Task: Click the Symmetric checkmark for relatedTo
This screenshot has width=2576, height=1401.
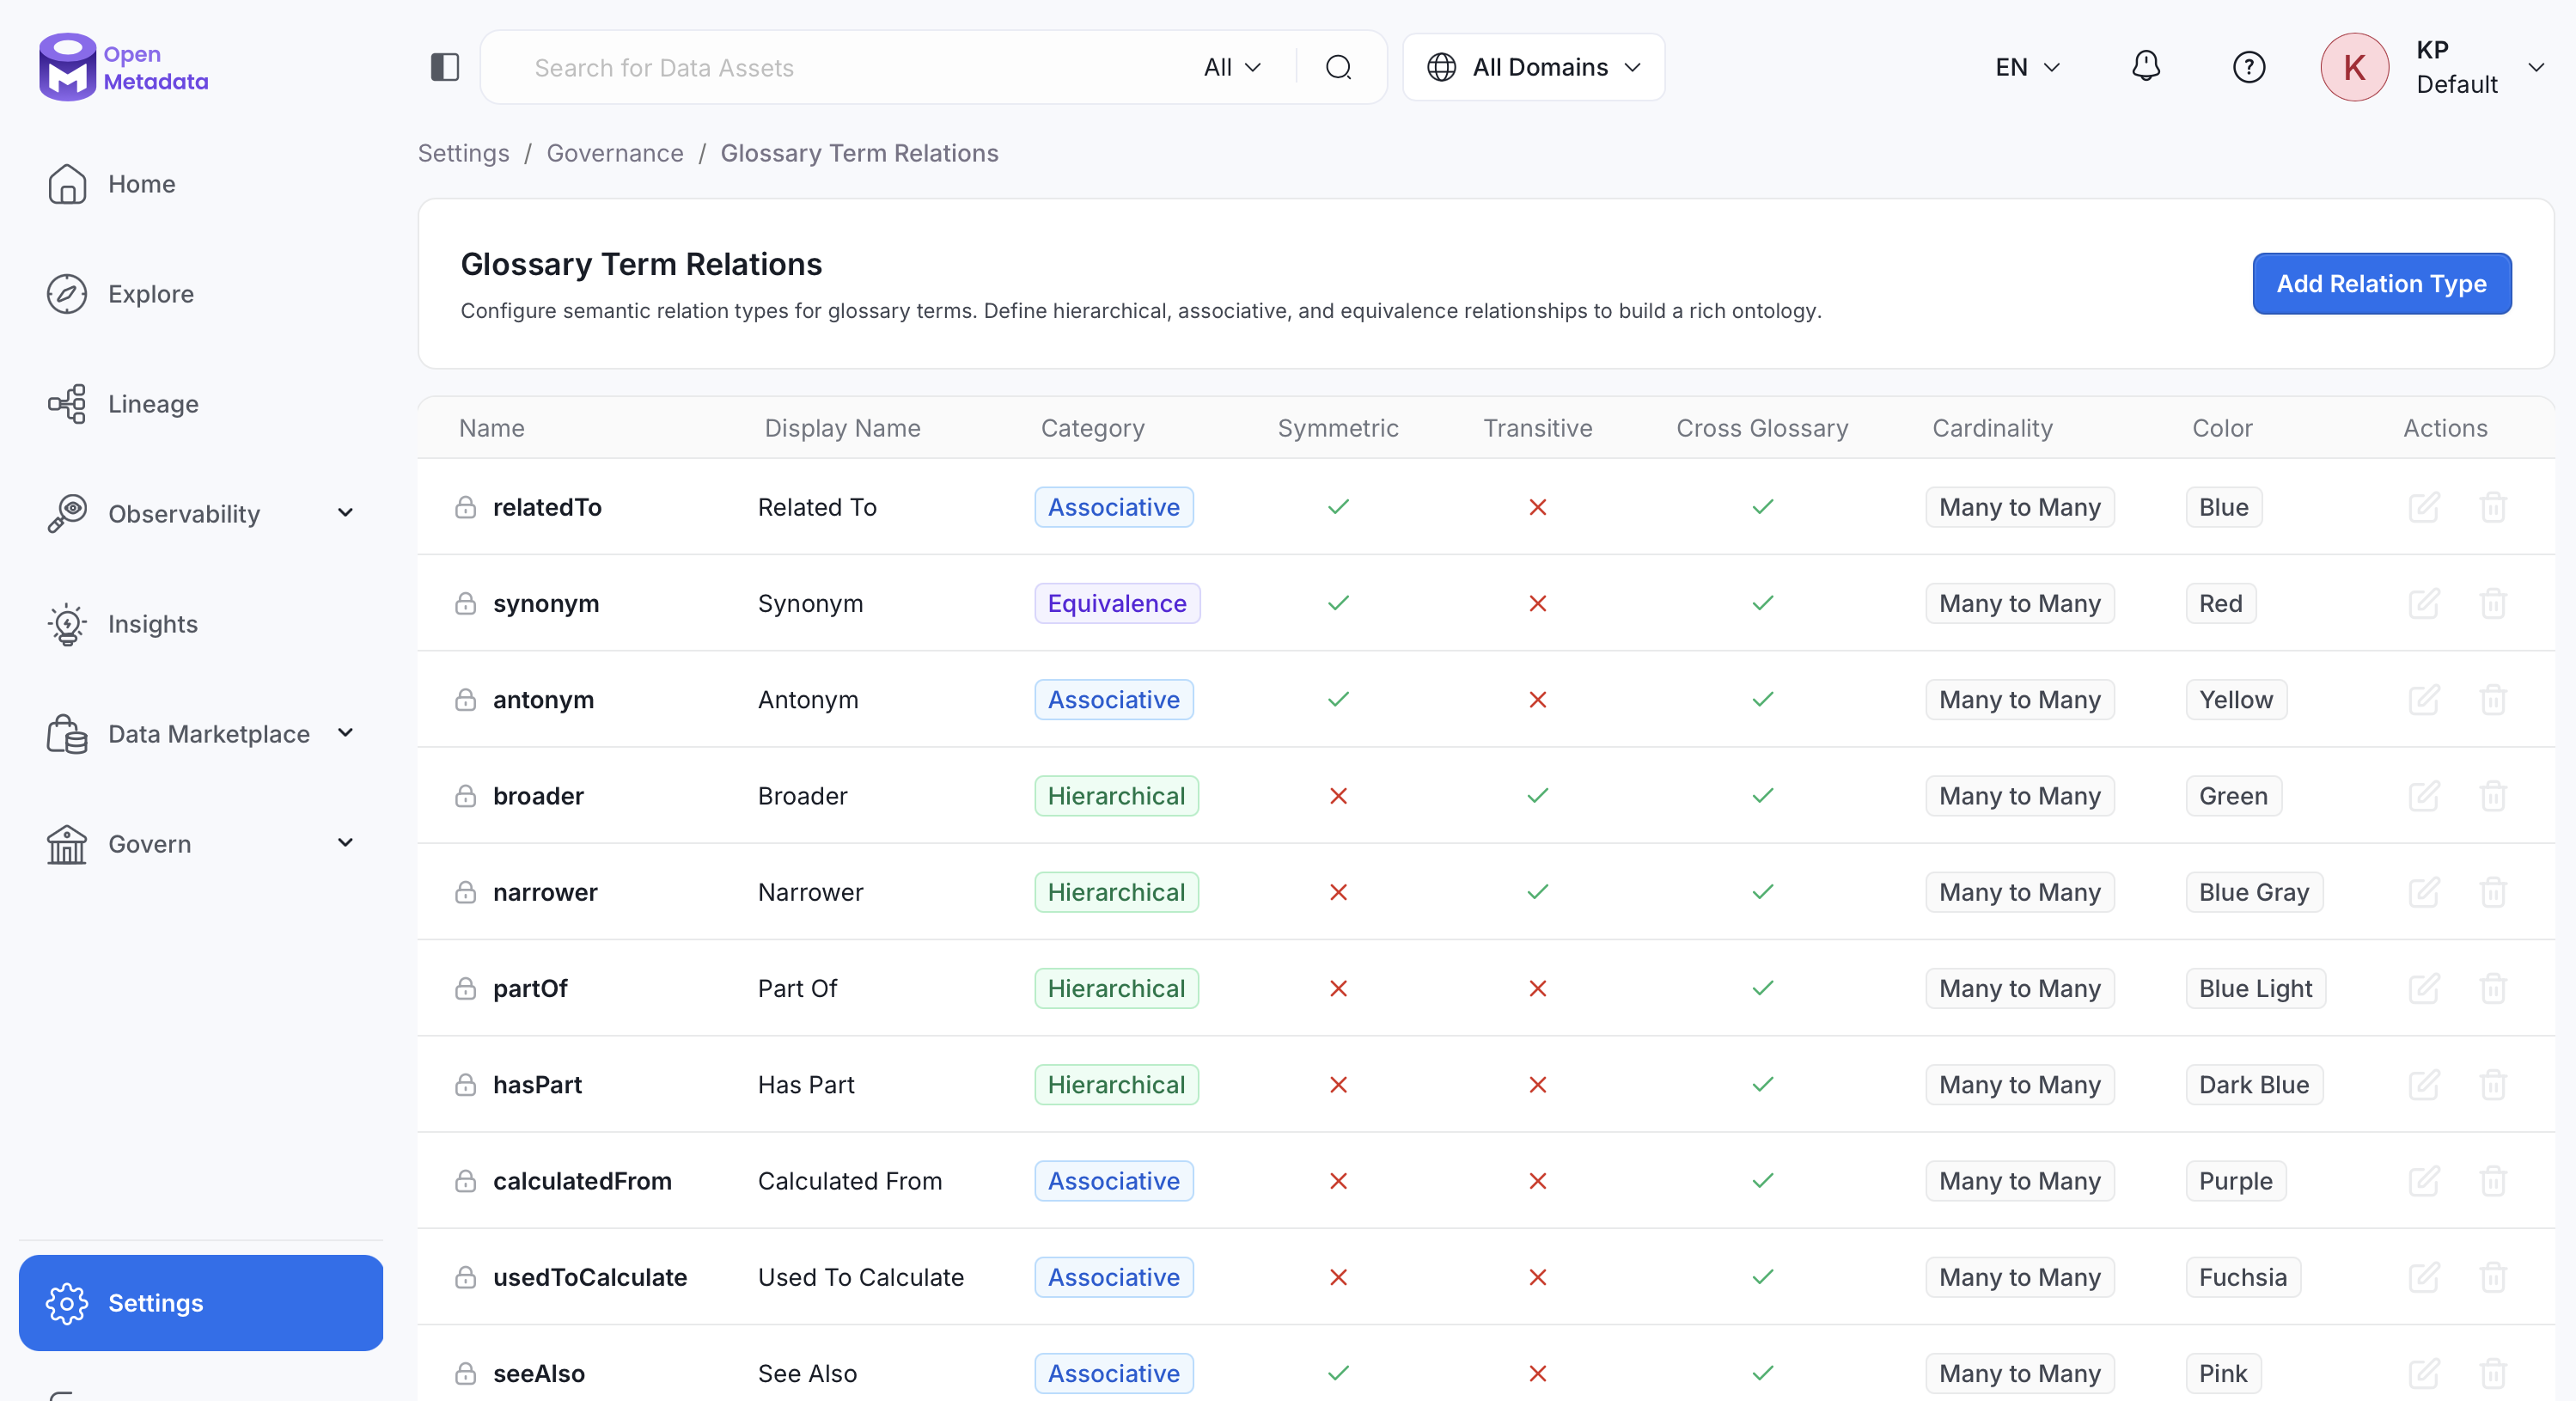Action: tap(1338, 507)
